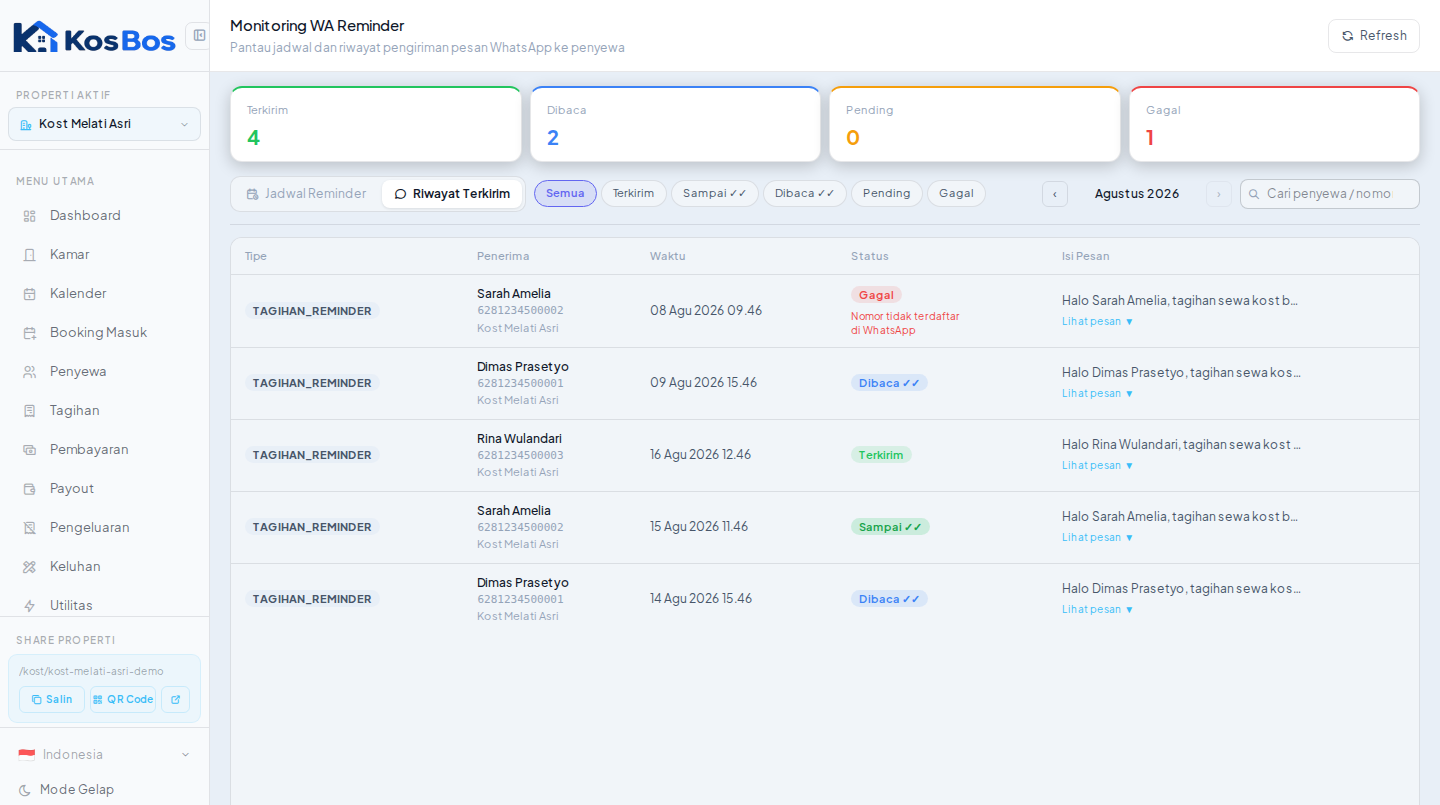Click red Gagal status badge for Sarah Amelia
This screenshot has height=805, width=1440.
[876, 295]
